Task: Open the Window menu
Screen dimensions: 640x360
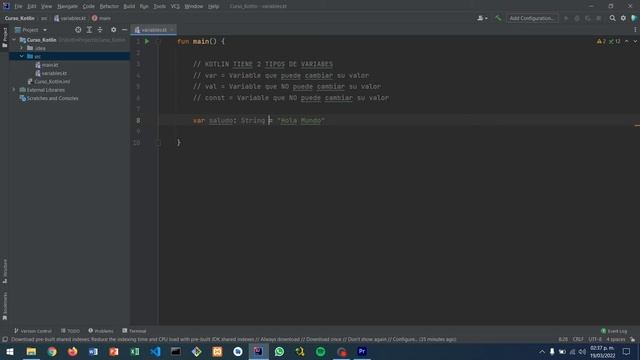Action: click(193, 6)
